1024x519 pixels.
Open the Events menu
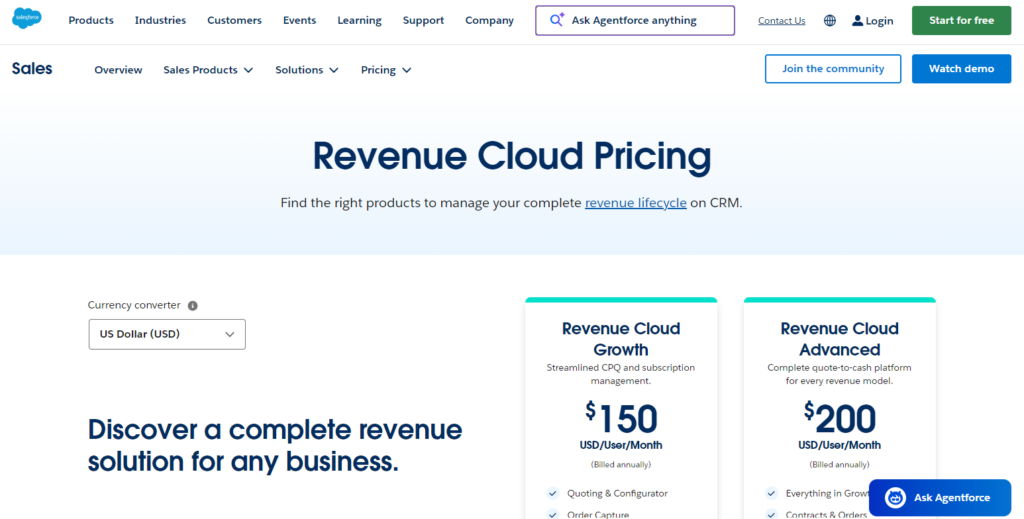click(x=299, y=20)
